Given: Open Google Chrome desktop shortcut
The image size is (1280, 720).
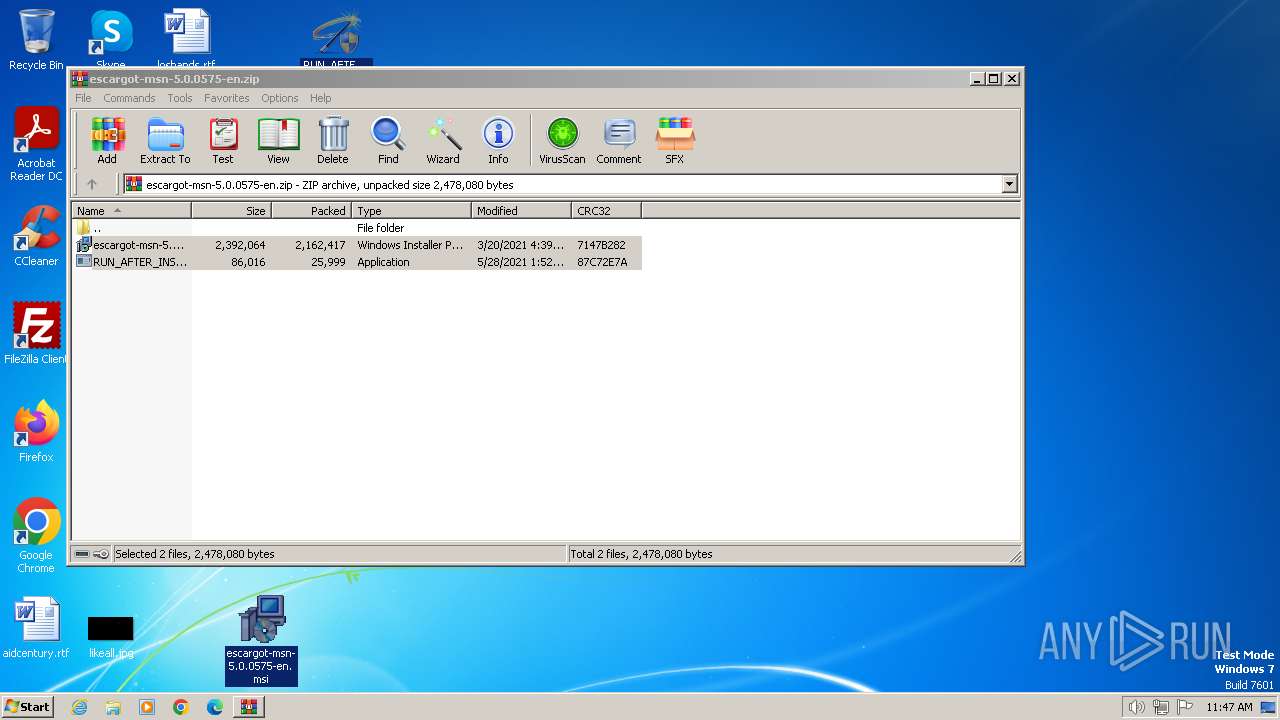Looking at the screenshot, I should pyautogui.click(x=36, y=536).
